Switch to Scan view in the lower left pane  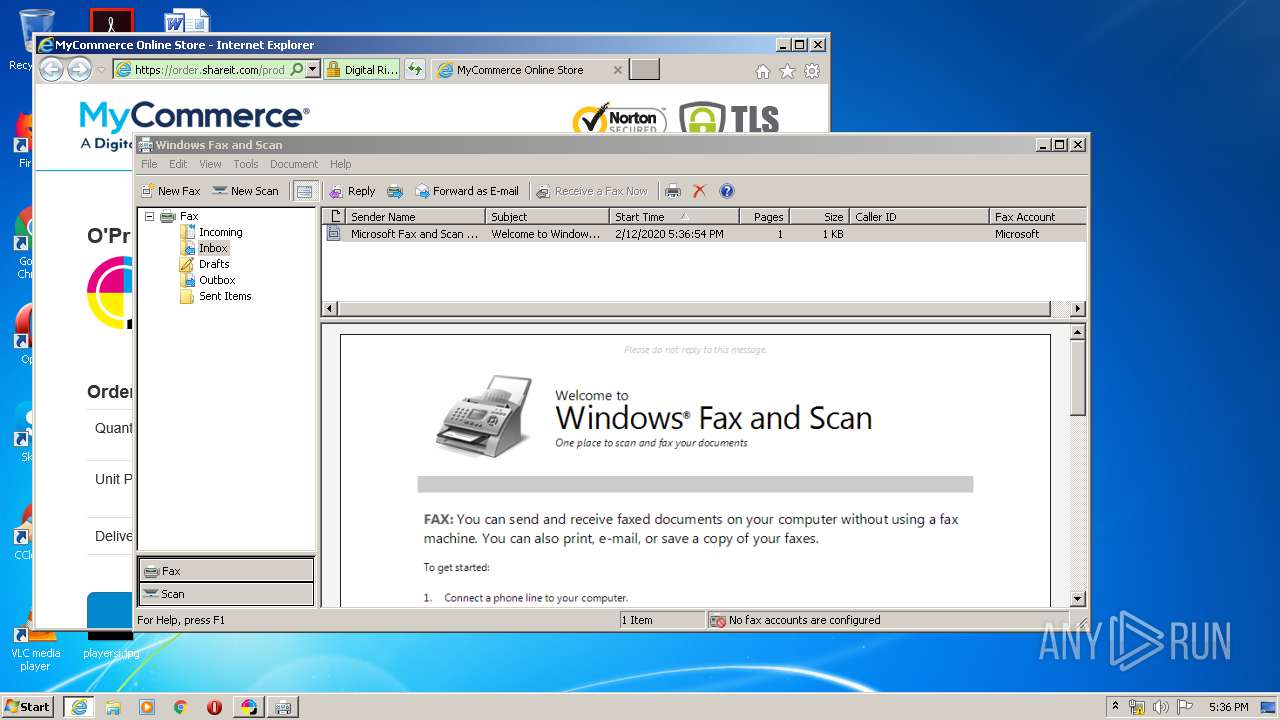(226, 594)
